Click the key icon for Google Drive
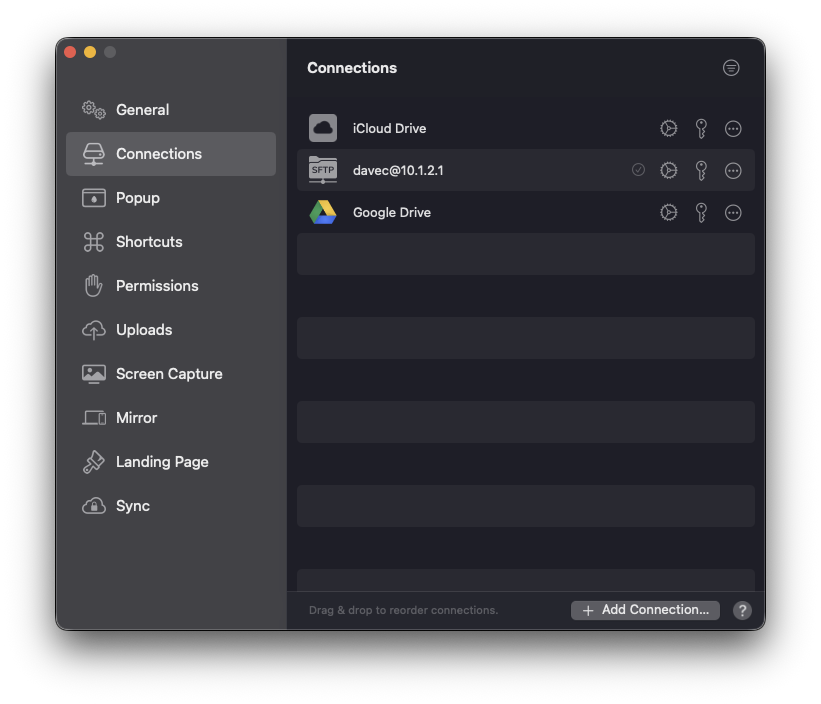 [x=701, y=212]
